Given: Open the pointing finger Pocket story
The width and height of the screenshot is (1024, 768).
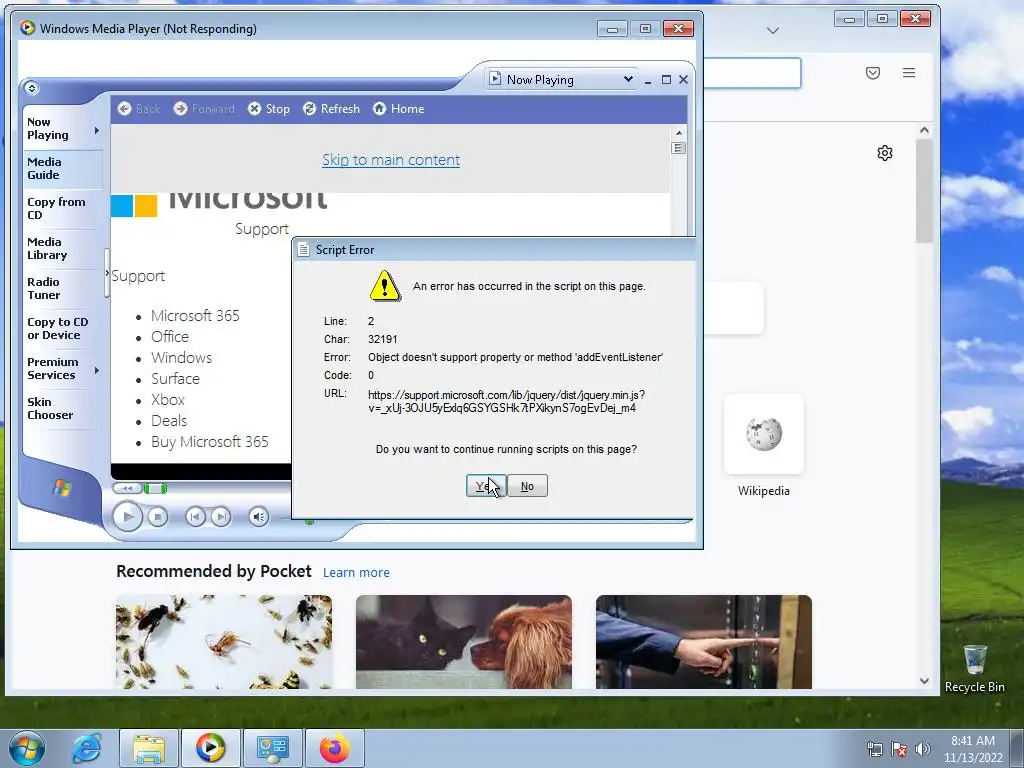Looking at the screenshot, I should (704, 642).
